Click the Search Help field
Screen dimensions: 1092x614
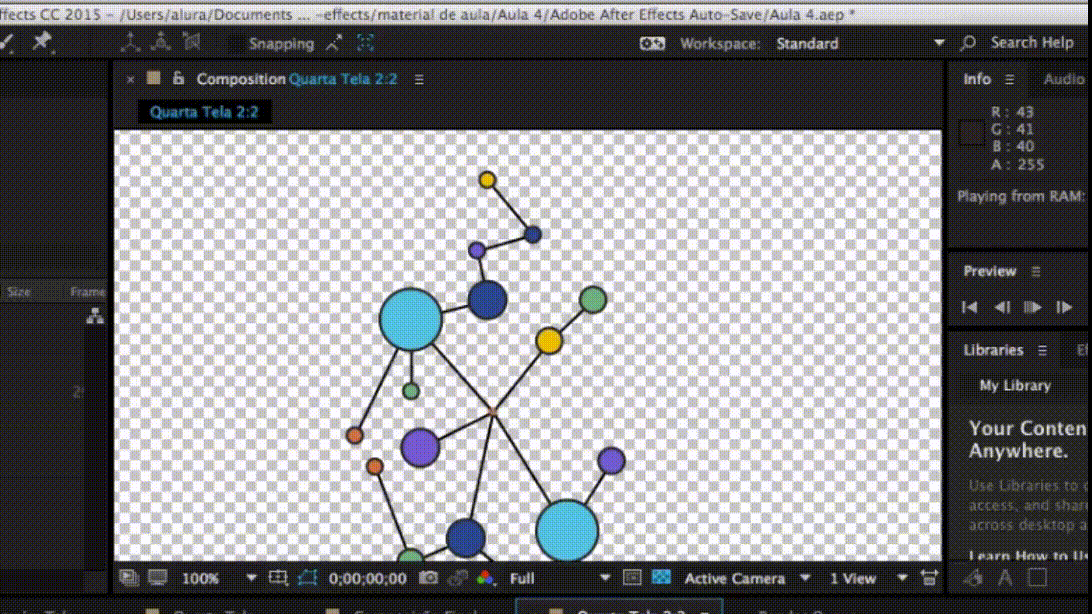pos(1031,43)
